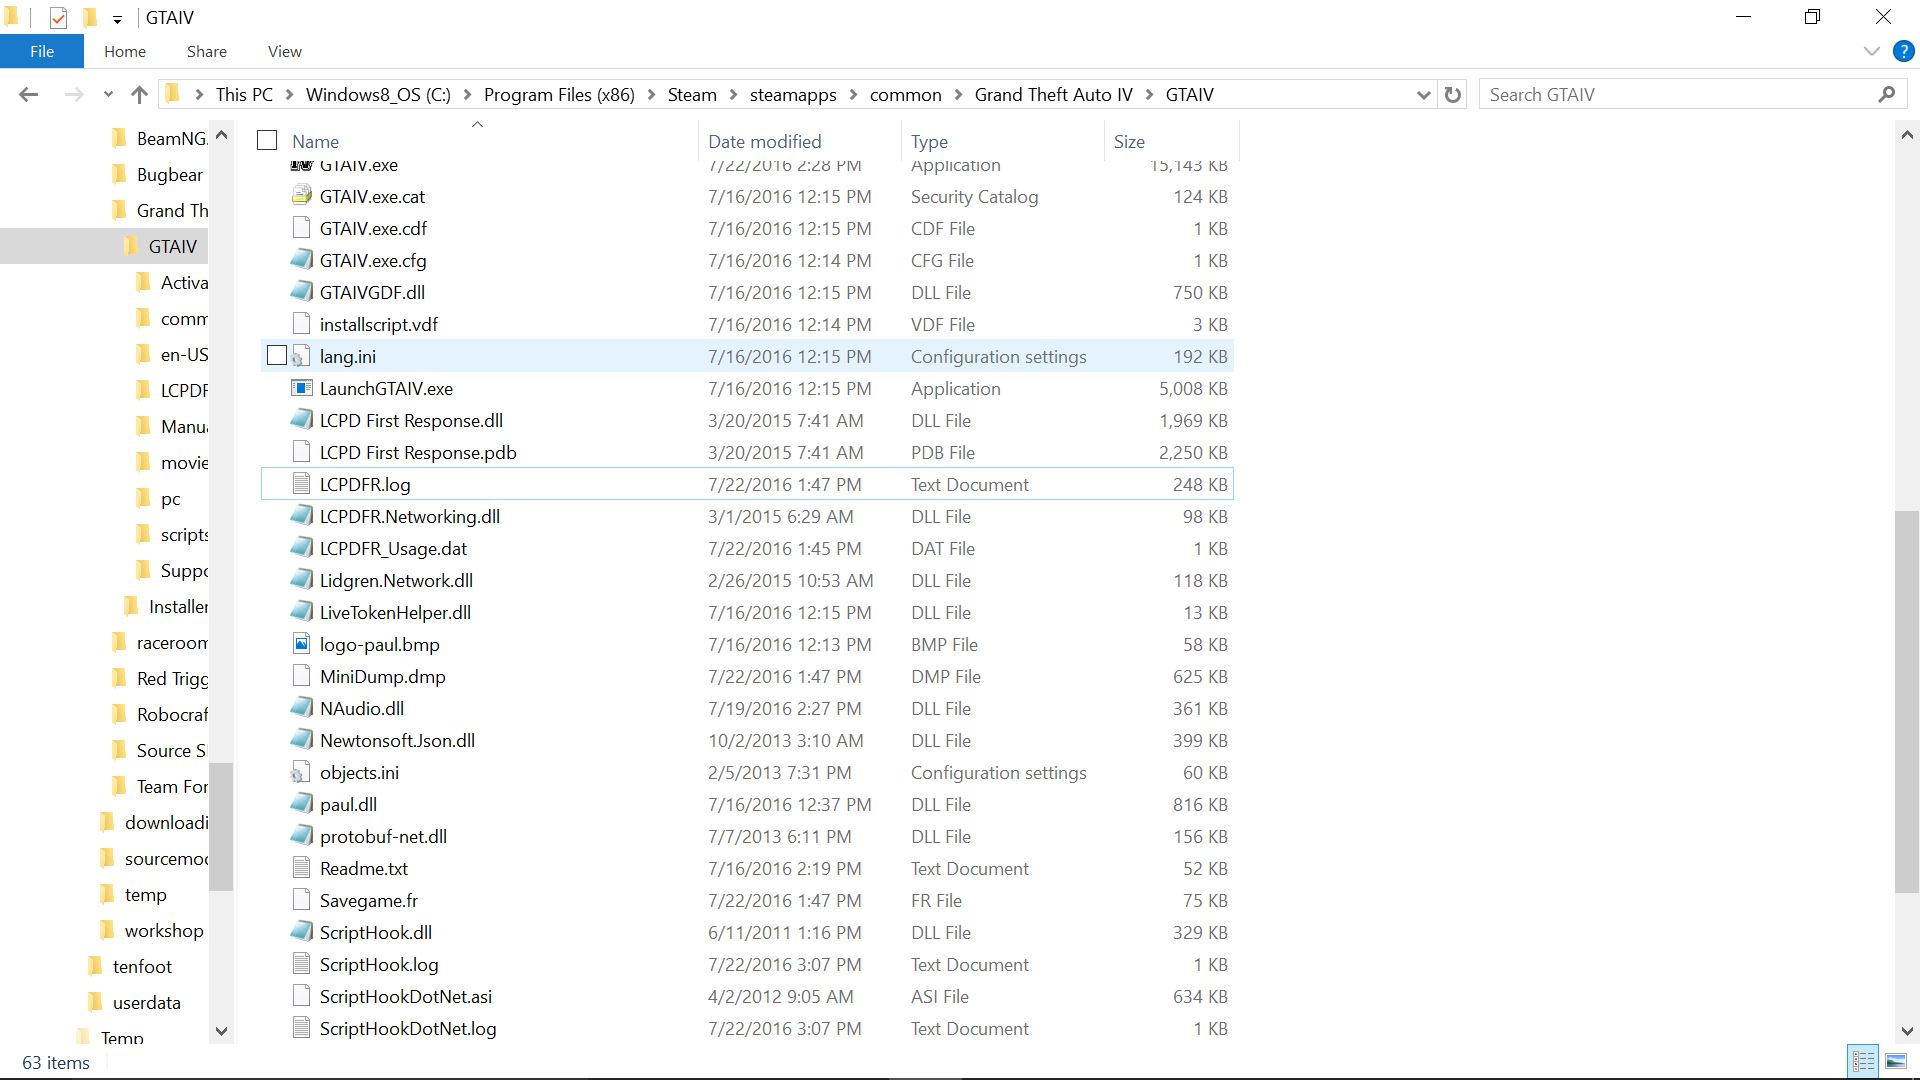Viewport: 1920px width, 1080px height.
Task: Open the View ribbon tab
Action: (284, 51)
